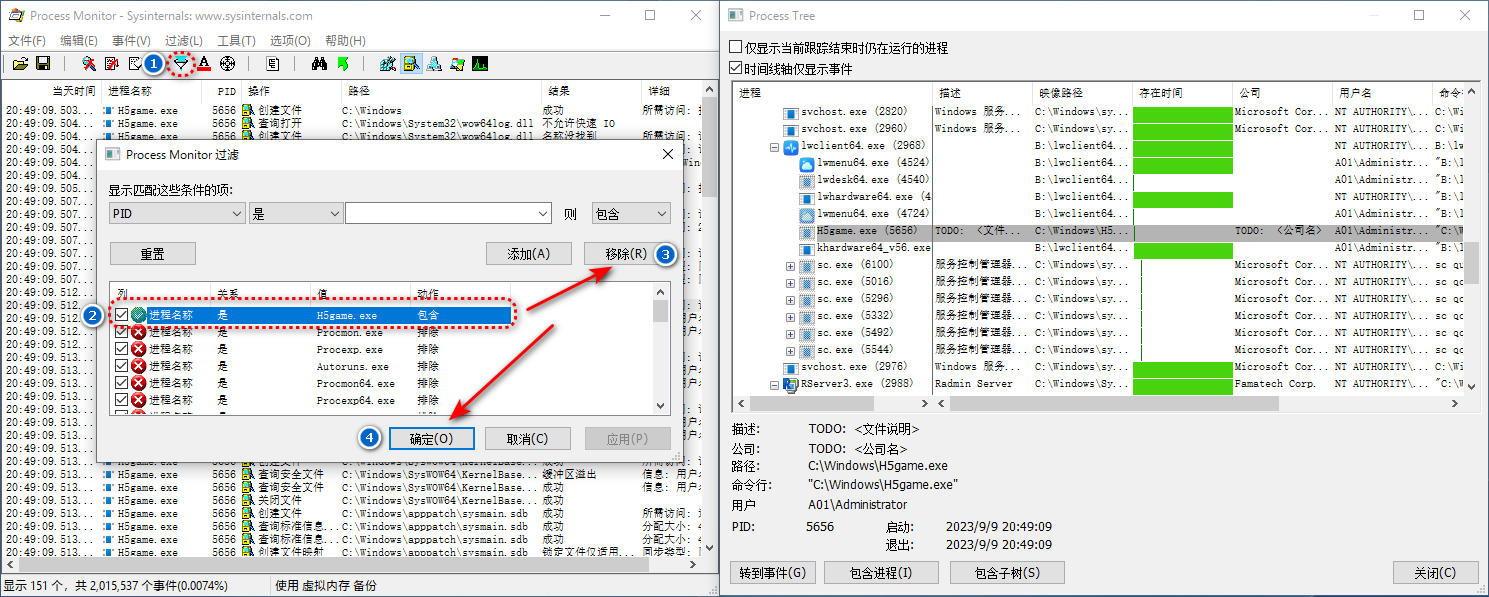Image resolution: width=1489 pixels, height=597 pixels.
Task: Click the green Jump To arrow icon
Action: (343, 64)
